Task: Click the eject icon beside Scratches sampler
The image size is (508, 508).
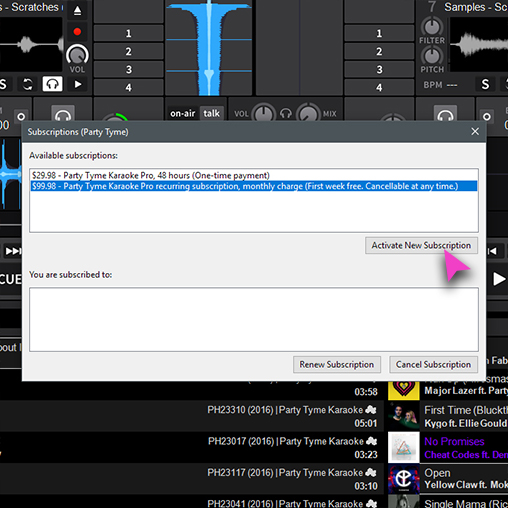Action: [x=77, y=11]
